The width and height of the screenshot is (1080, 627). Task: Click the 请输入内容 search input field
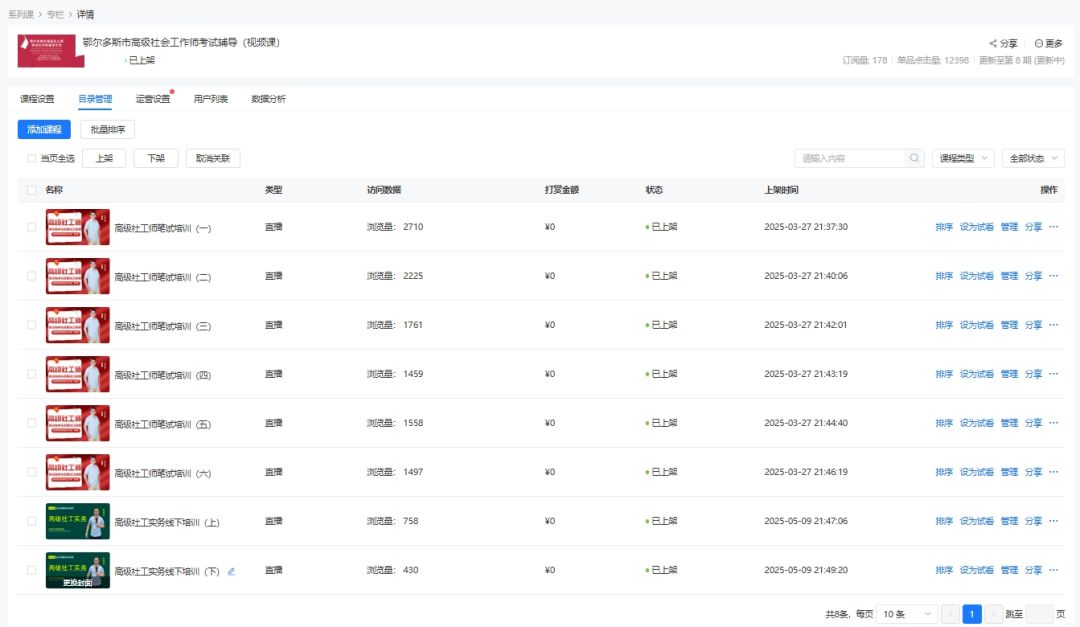[850, 158]
